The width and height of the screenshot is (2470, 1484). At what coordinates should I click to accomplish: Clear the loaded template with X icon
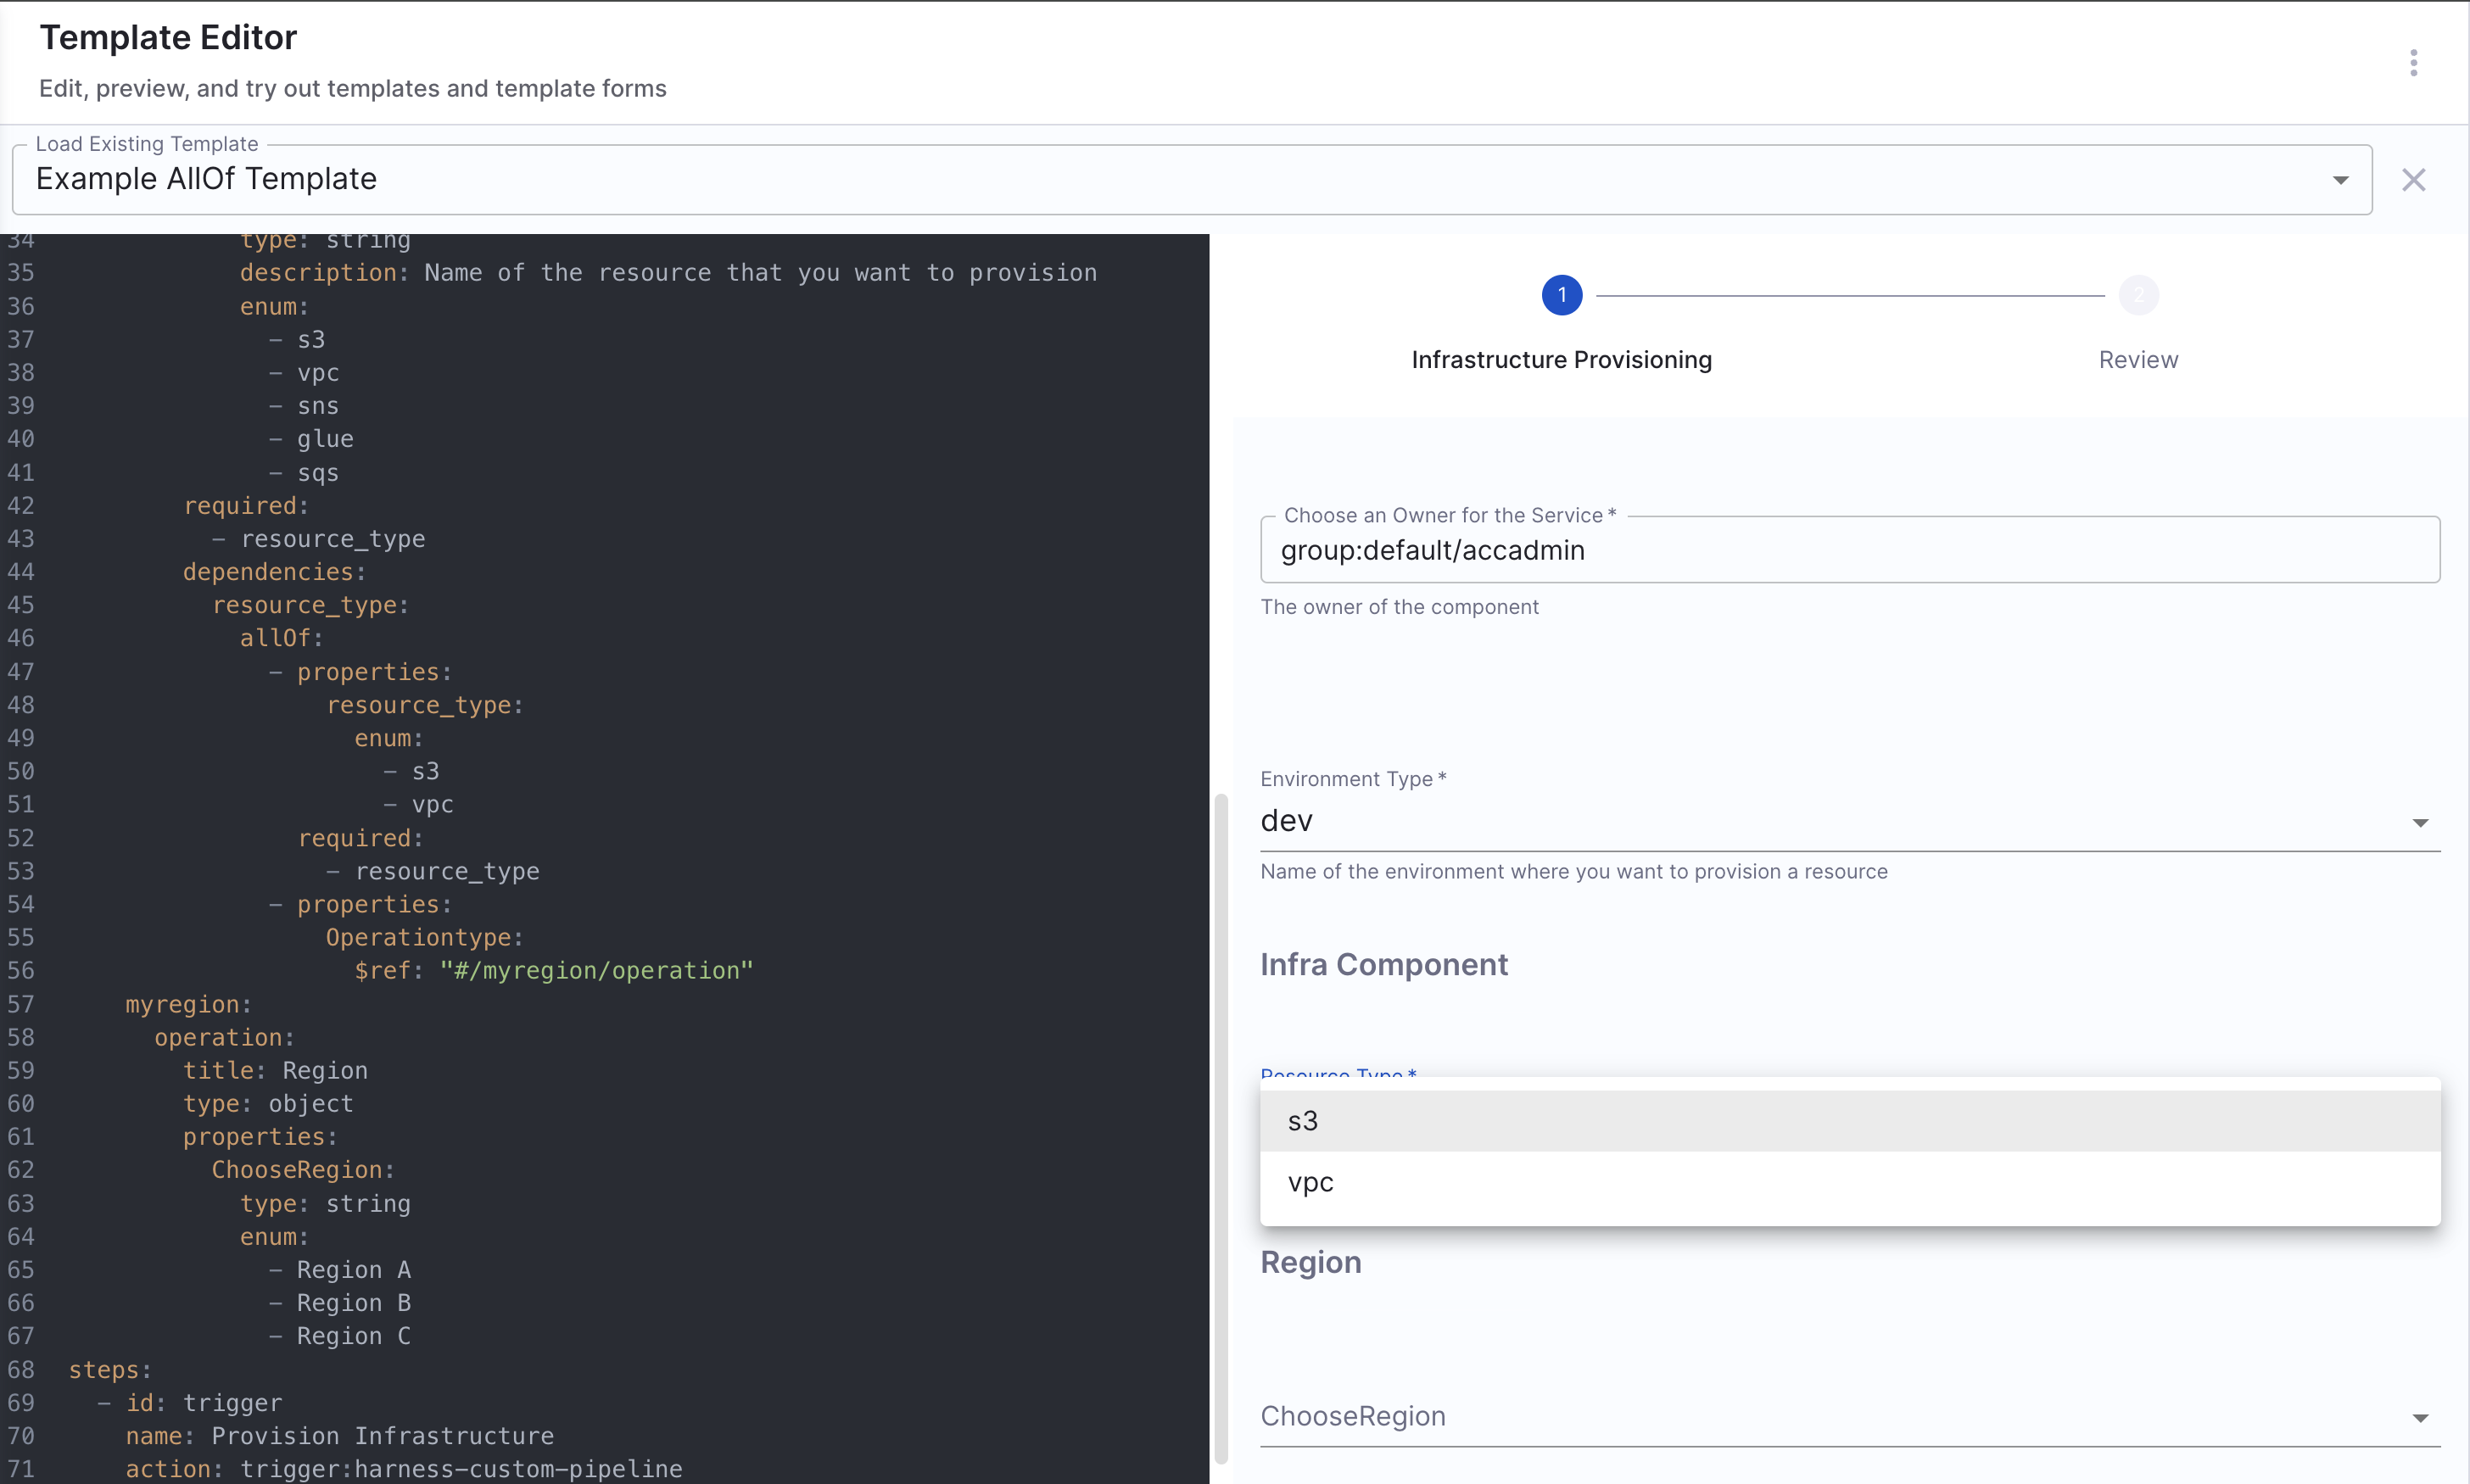(2413, 180)
